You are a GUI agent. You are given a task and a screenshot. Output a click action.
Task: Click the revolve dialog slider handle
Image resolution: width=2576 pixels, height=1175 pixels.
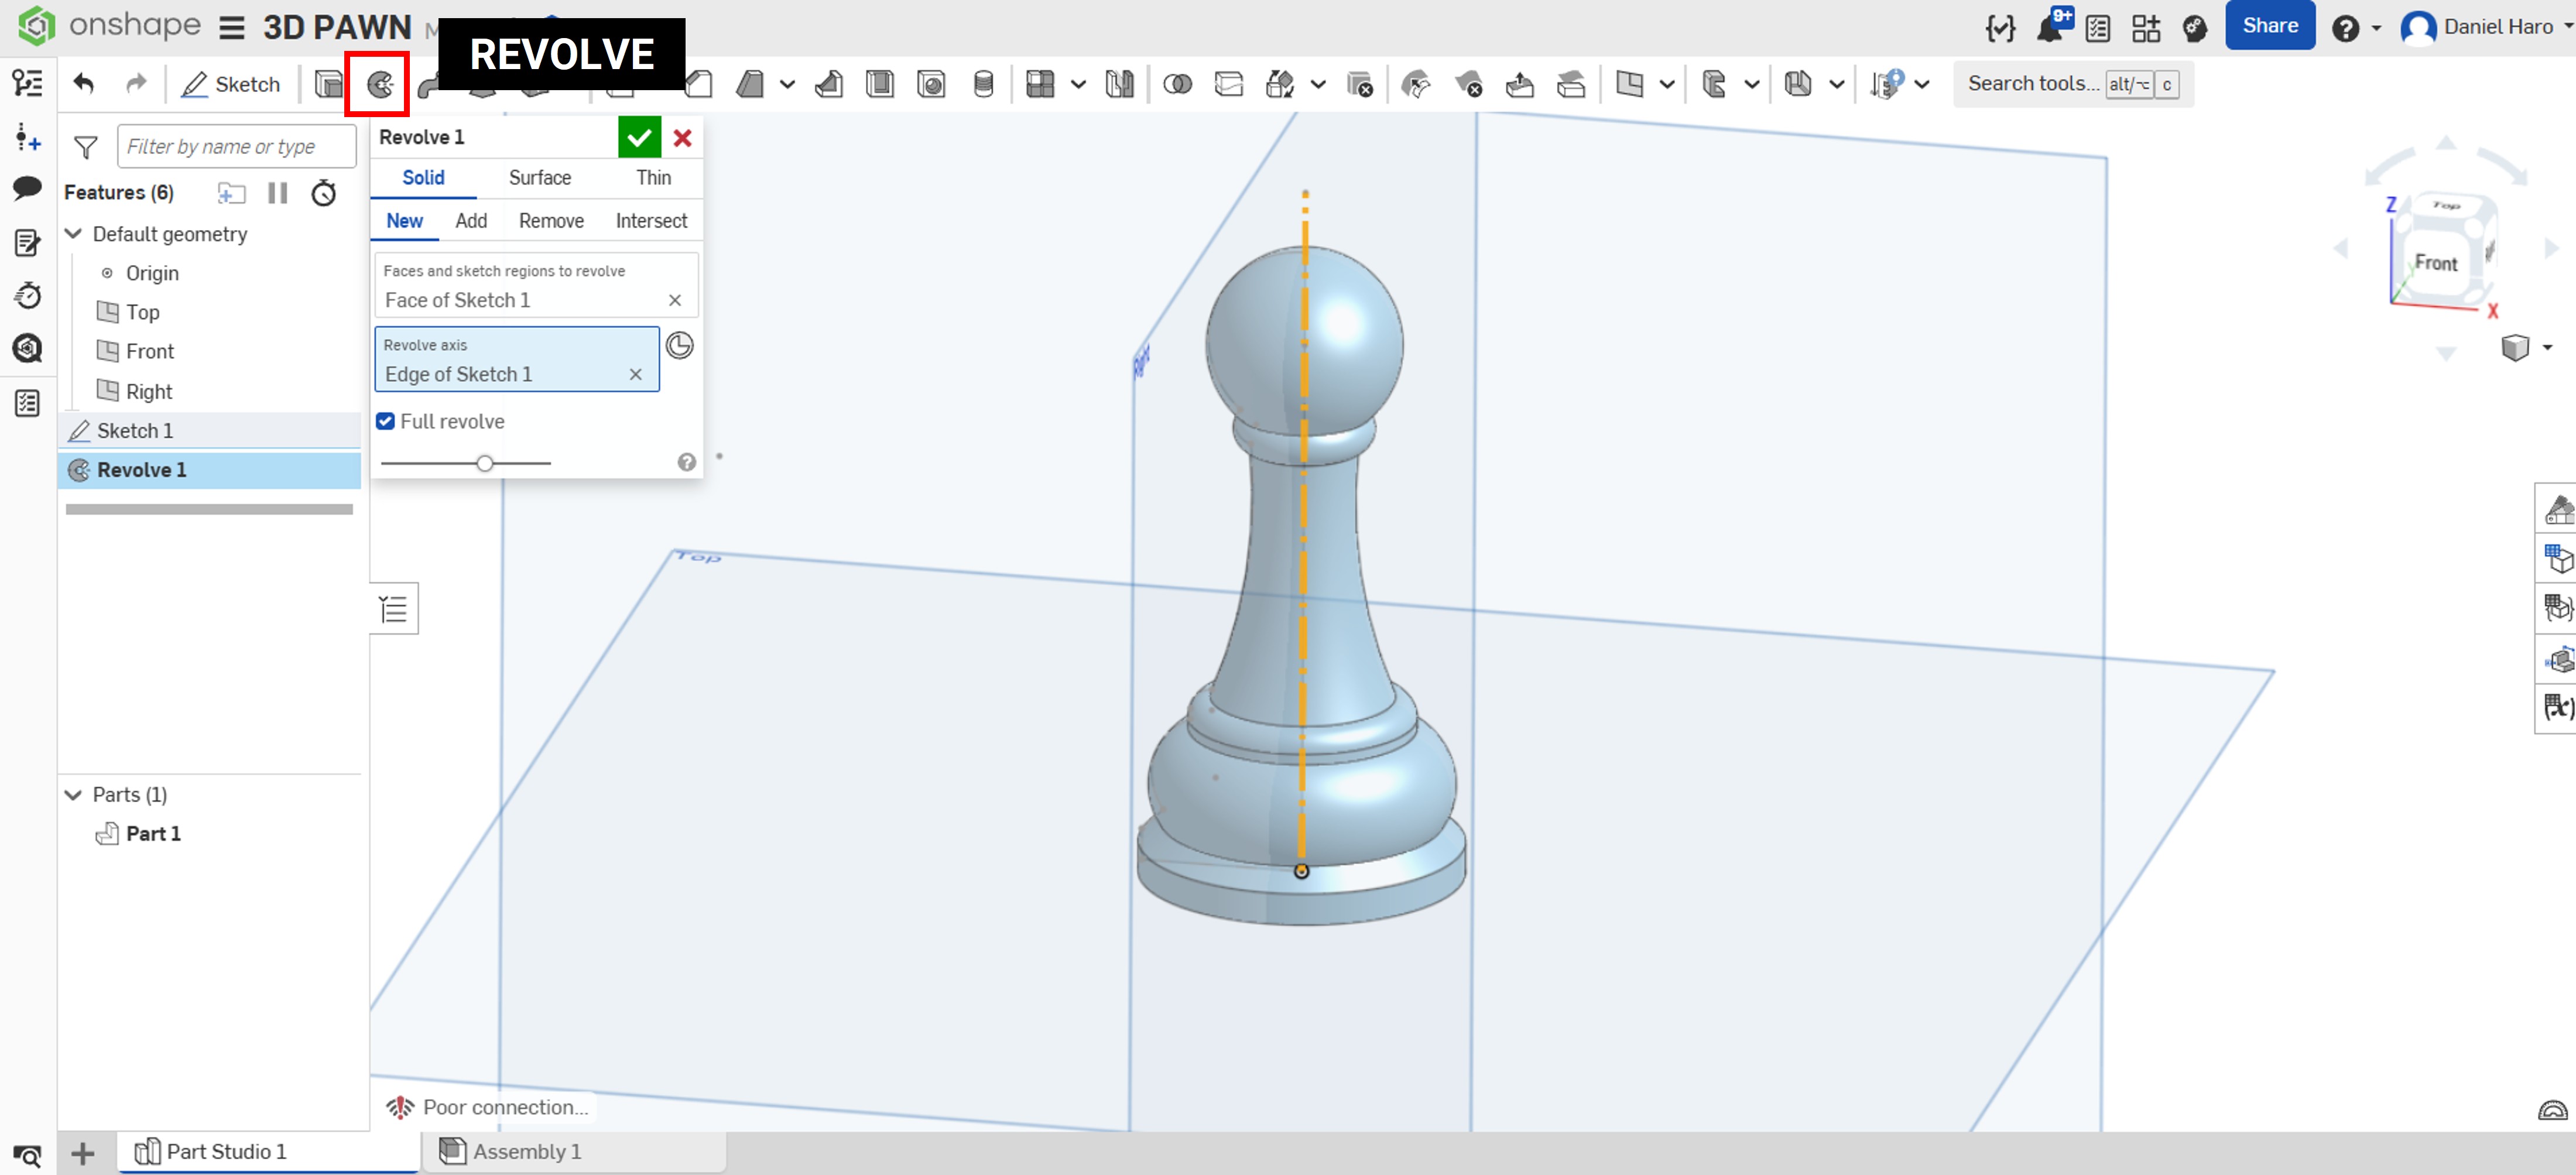485,463
